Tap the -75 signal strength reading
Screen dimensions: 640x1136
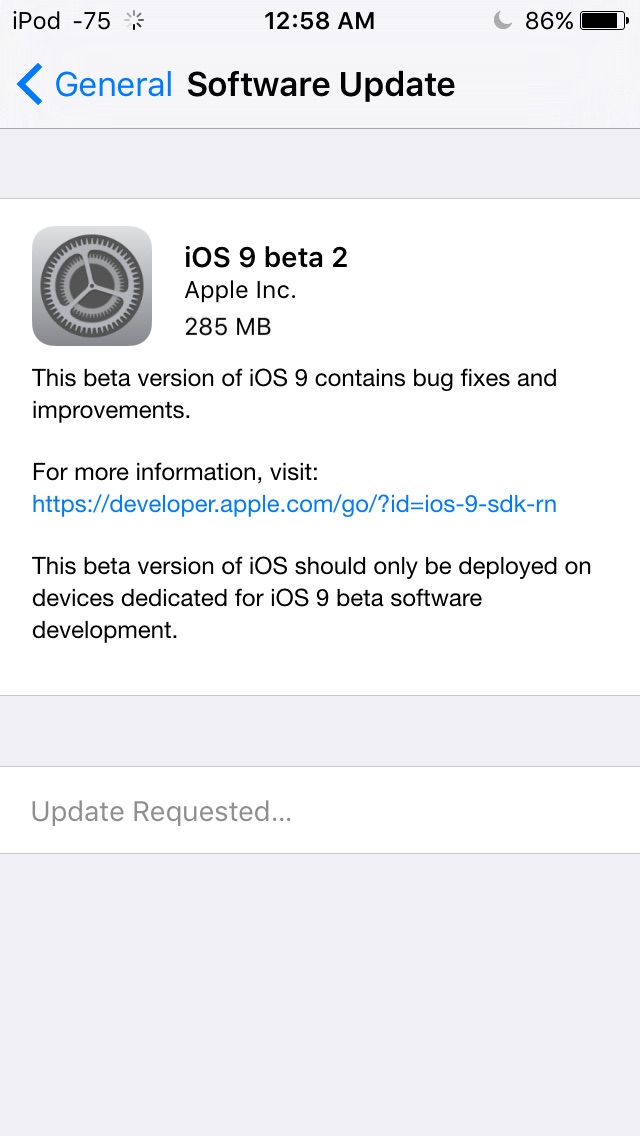coord(91,21)
